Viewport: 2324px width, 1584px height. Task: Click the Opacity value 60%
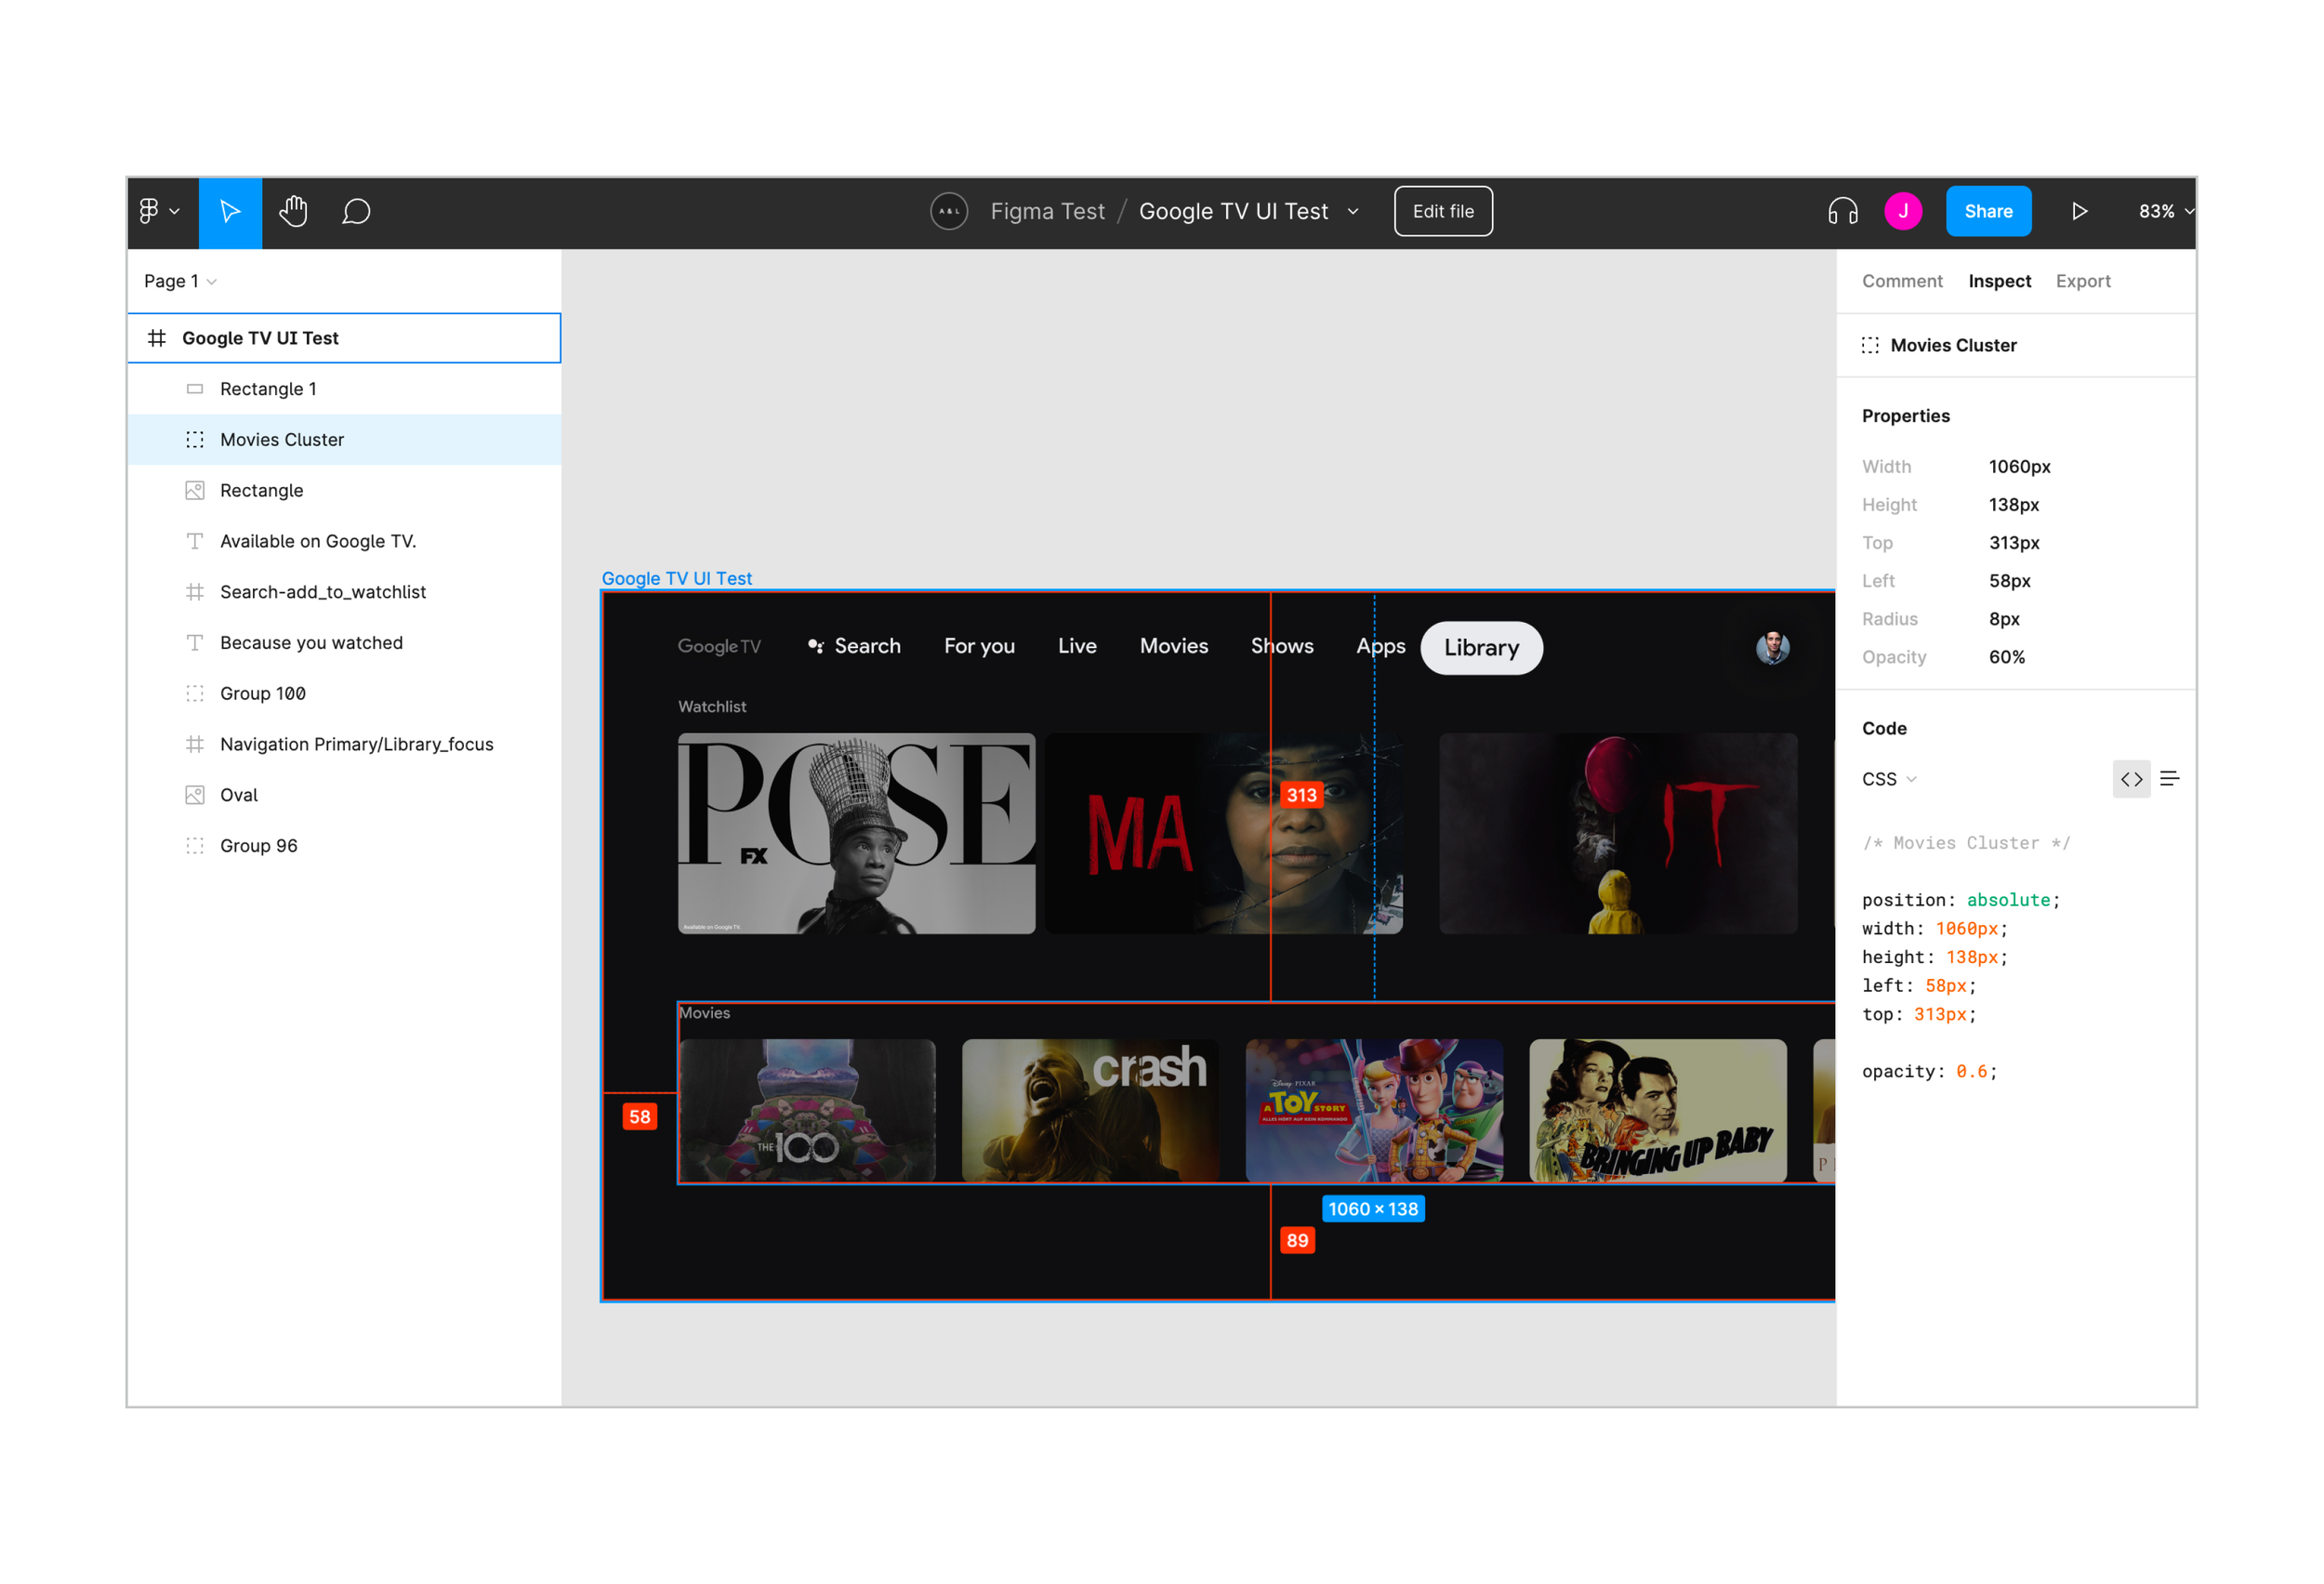click(2006, 657)
